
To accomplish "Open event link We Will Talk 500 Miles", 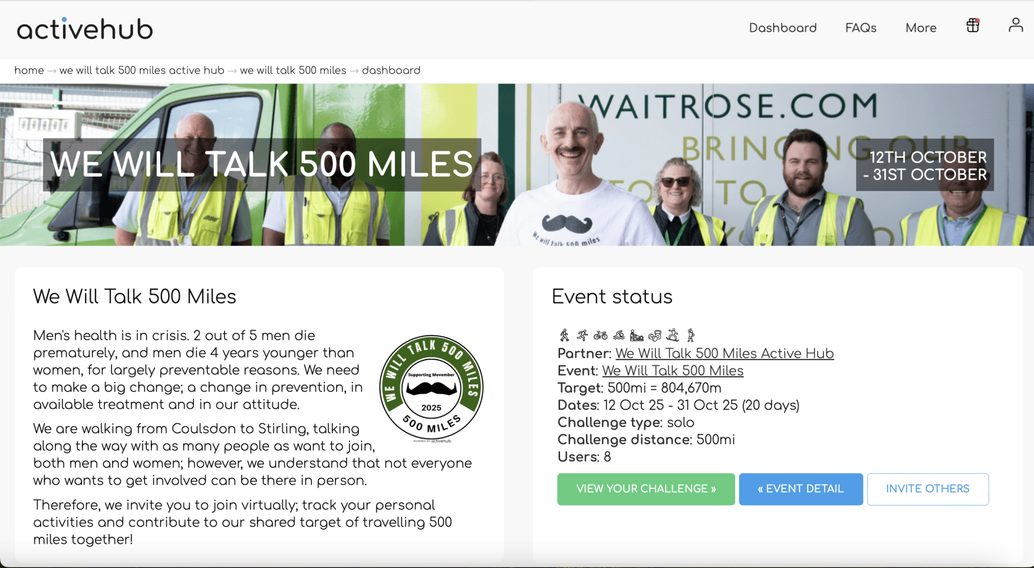I will tap(673, 371).
